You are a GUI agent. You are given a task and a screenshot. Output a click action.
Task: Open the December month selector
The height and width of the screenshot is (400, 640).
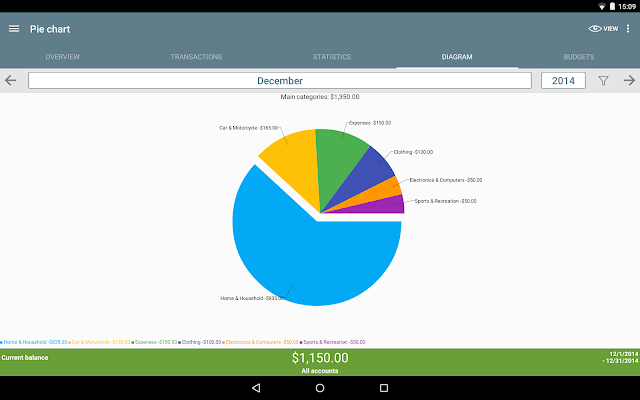280,80
